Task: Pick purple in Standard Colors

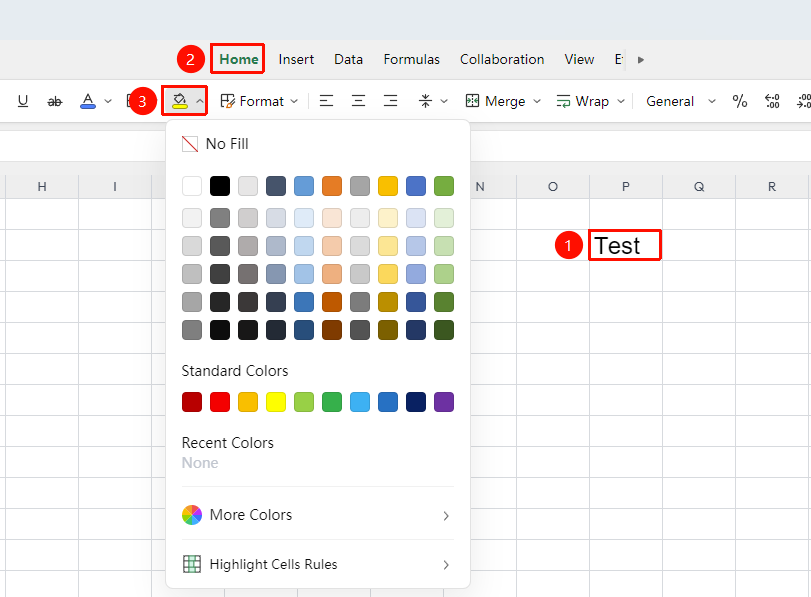Action: coord(444,402)
